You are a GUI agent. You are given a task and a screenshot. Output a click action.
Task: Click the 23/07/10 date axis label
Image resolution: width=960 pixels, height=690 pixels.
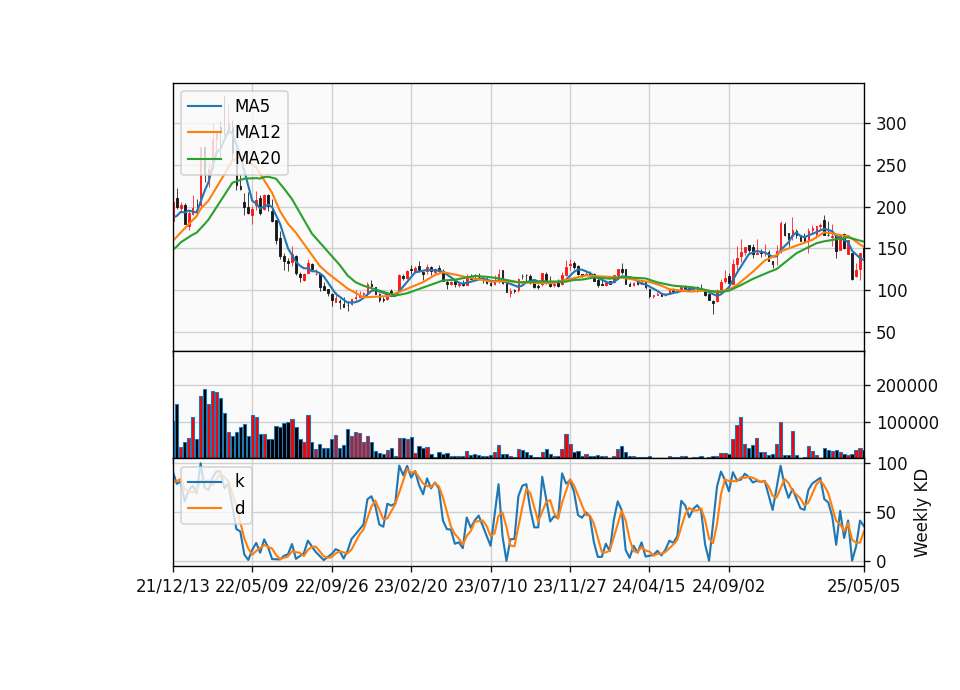click(x=490, y=586)
